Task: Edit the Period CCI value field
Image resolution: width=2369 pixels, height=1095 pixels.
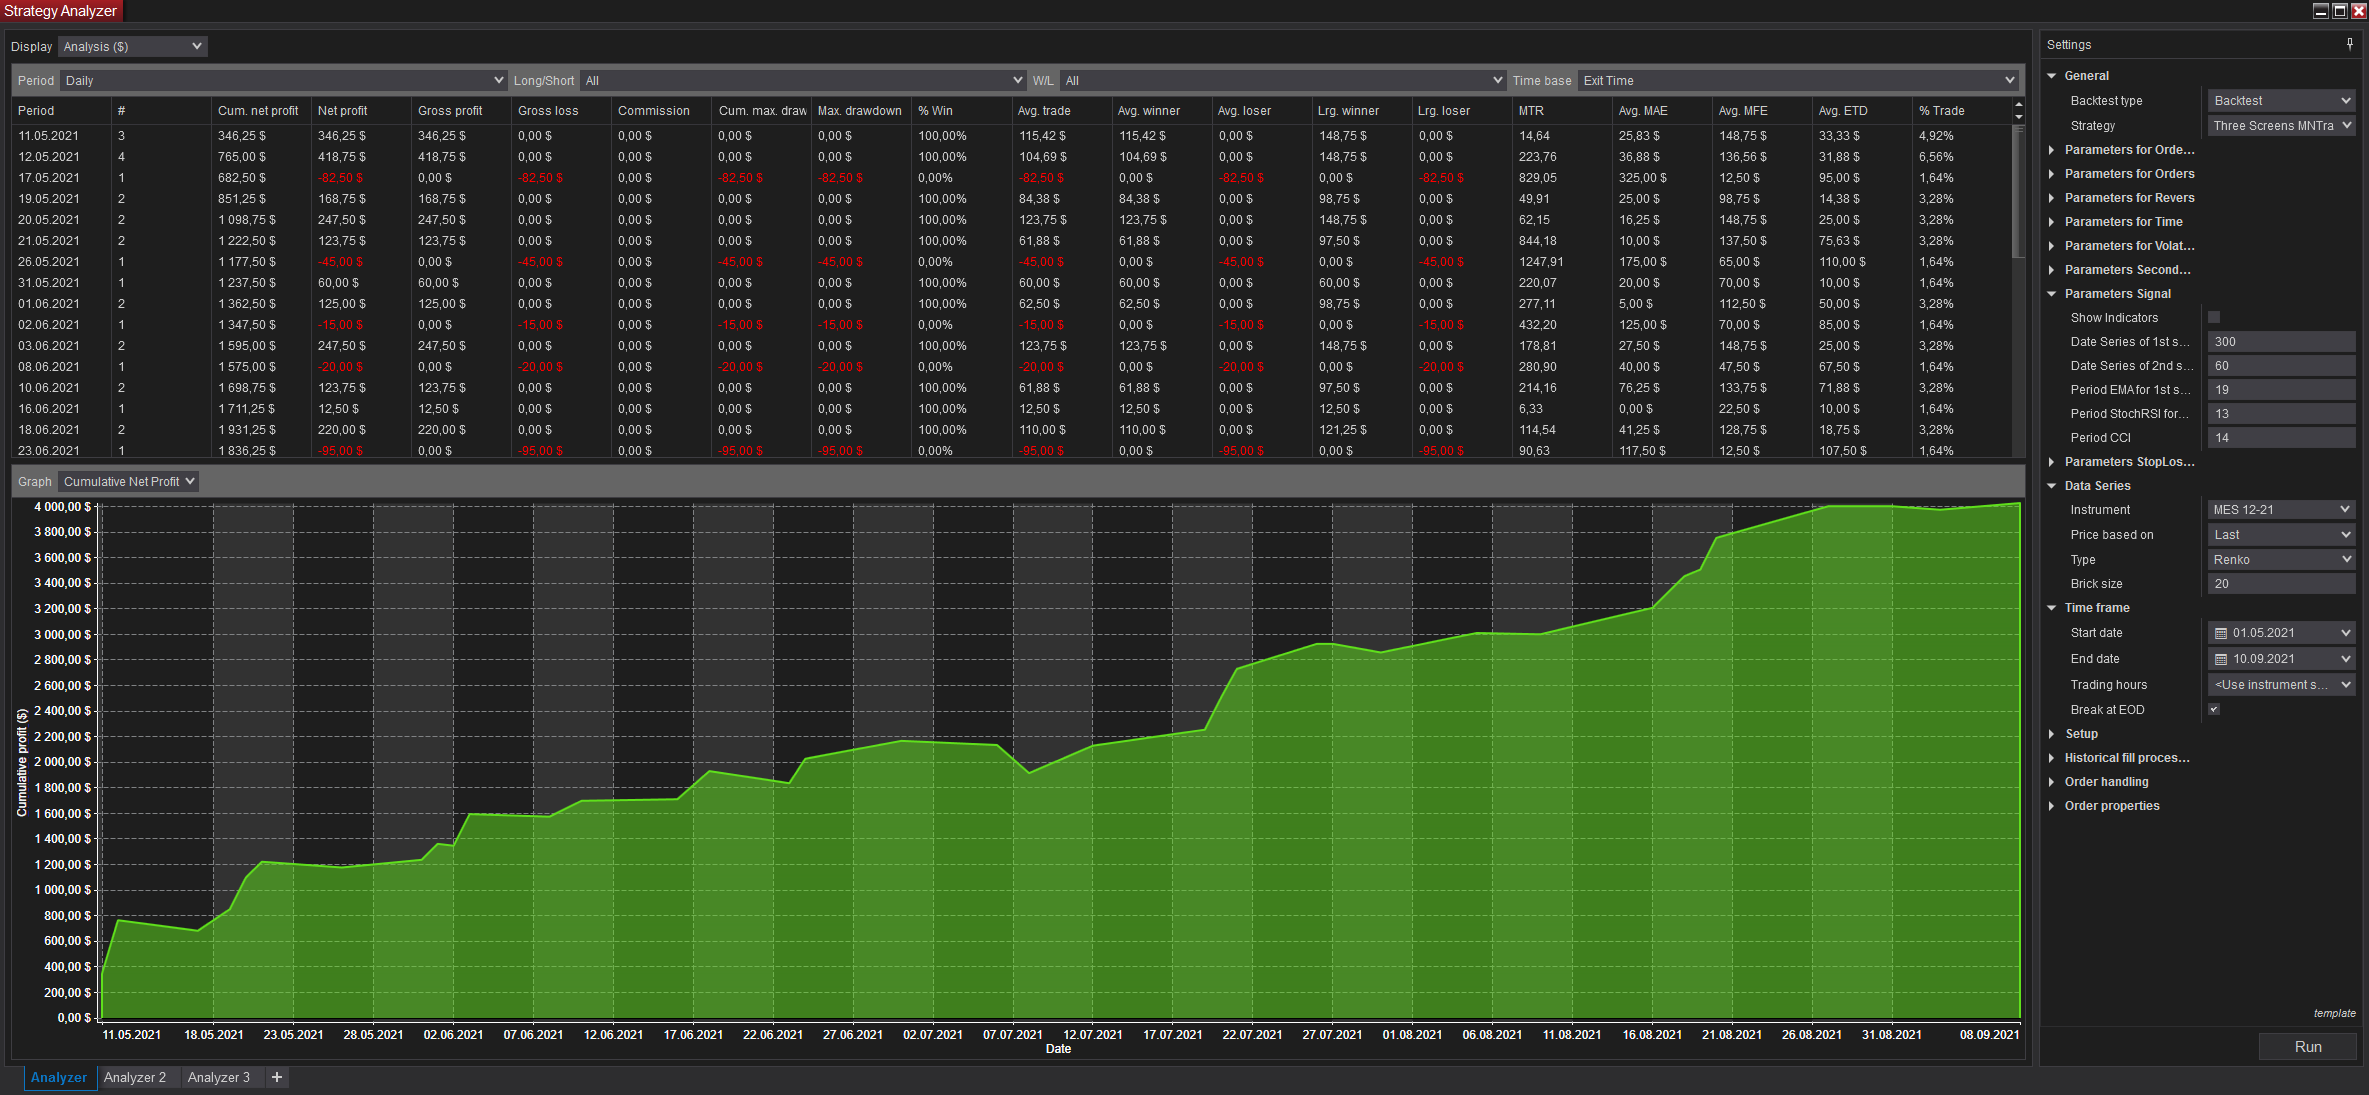Action: [x=2281, y=437]
